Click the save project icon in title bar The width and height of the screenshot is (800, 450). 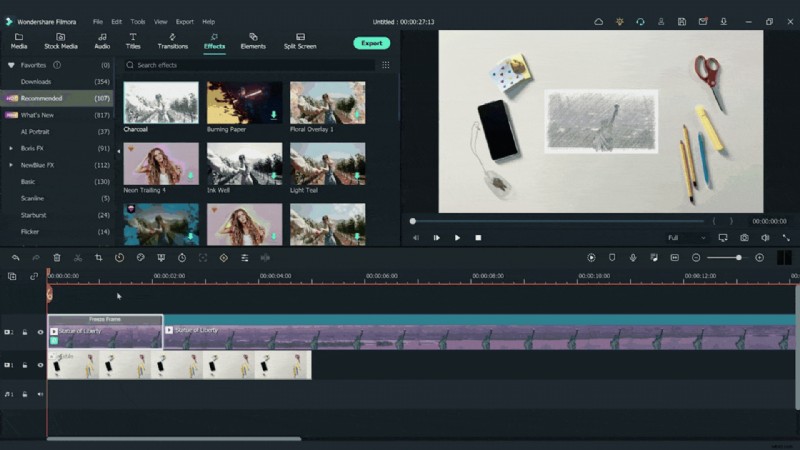tap(682, 21)
